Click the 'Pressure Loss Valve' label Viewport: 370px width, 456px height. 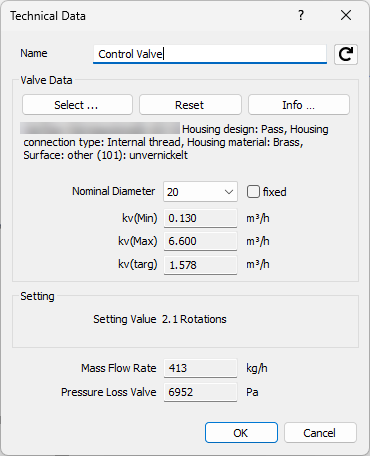tap(109, 392)
